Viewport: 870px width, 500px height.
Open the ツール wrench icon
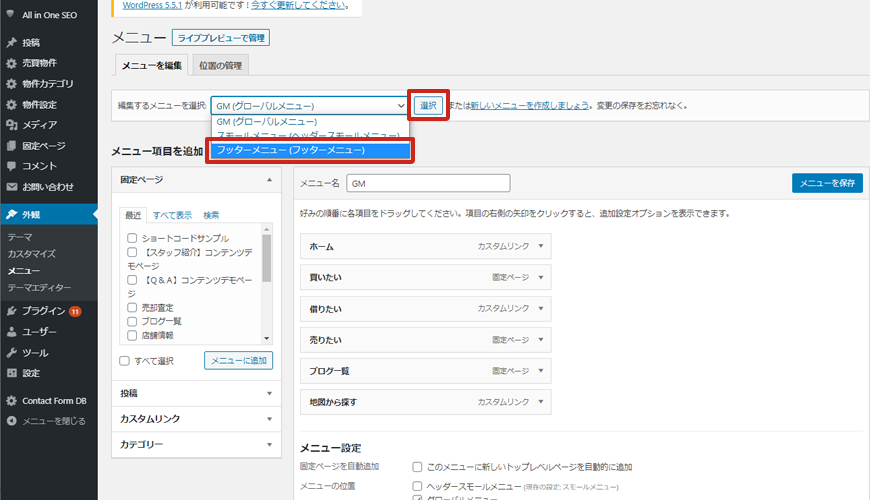11,353
